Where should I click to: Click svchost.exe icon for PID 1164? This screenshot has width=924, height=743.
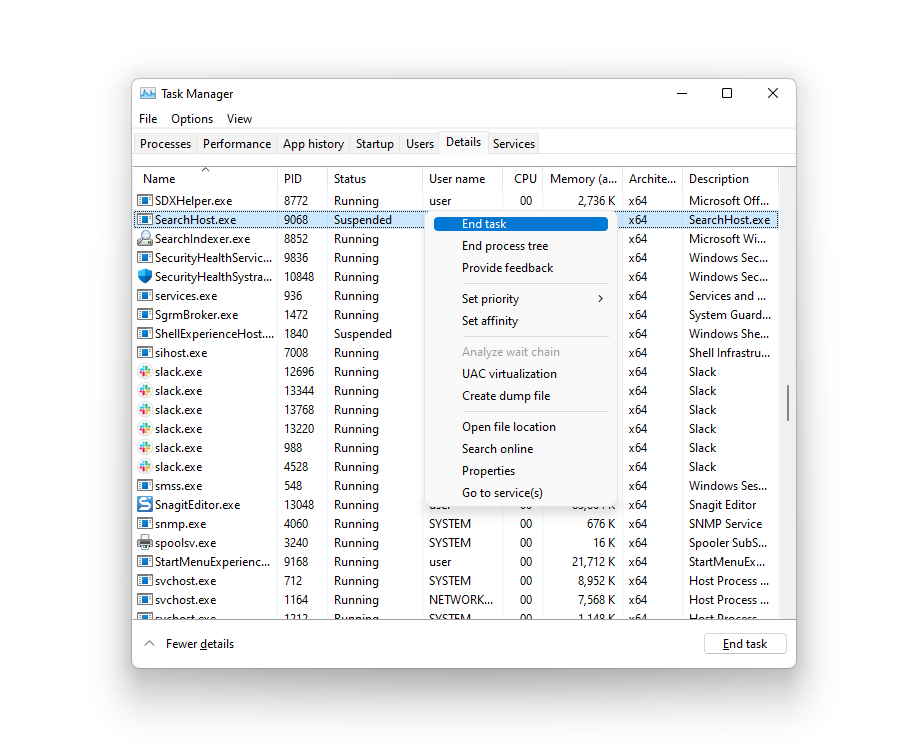coord(144,600)
